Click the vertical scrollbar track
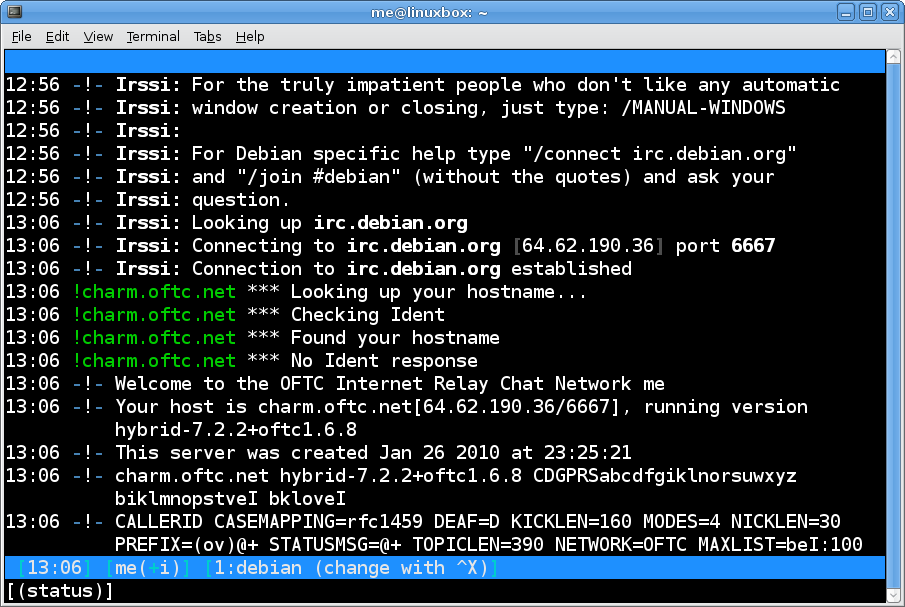 click(x=893, y=325)
